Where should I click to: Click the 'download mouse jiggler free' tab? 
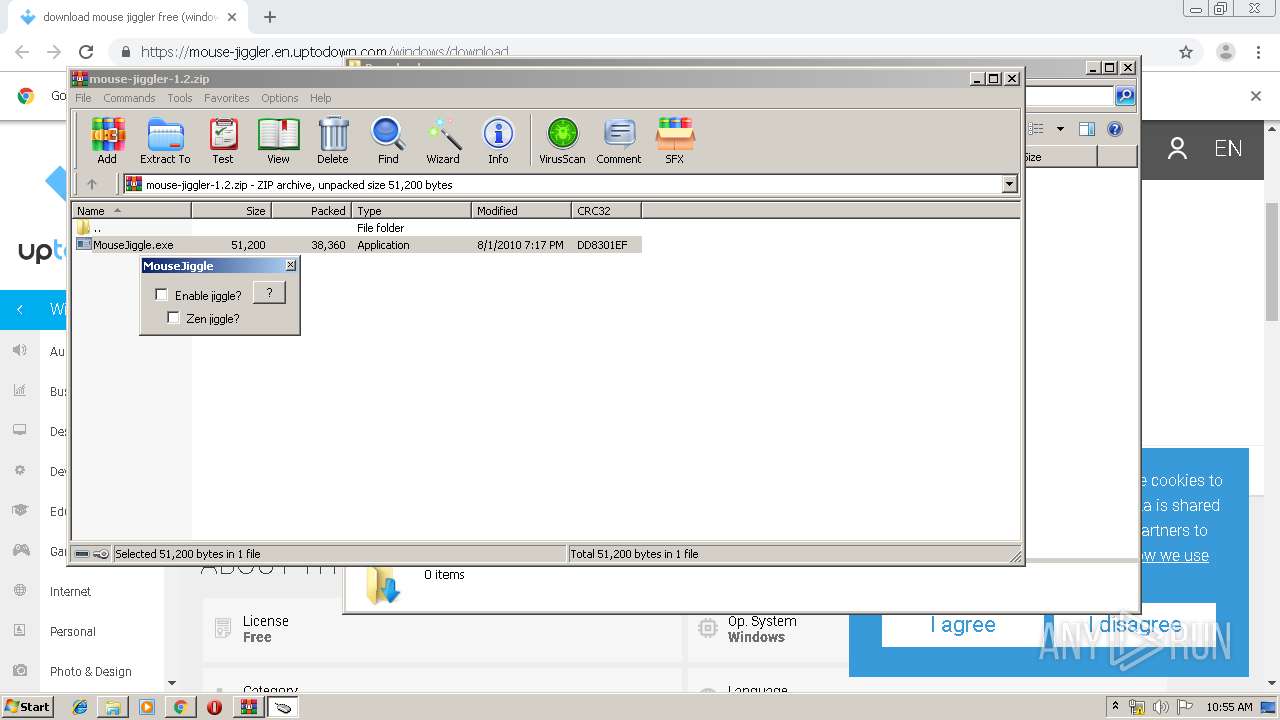[129, 17]
